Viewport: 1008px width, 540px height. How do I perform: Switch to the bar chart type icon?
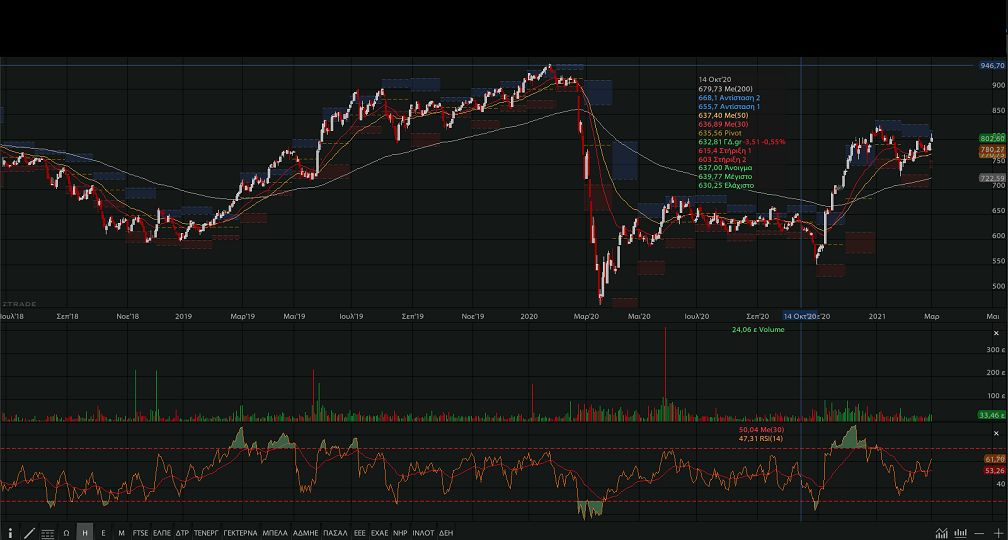960,533
